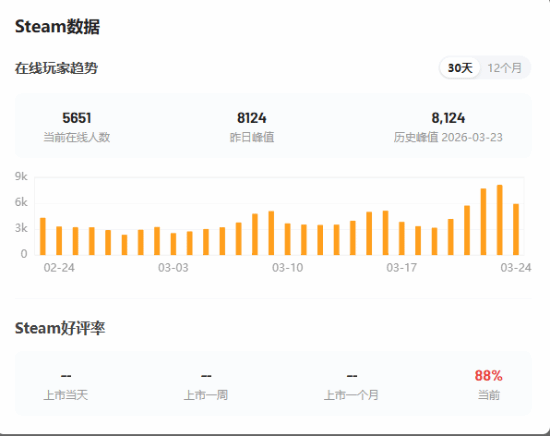This screenshot has width=550, height=436.
Task: Click the 上市一周 rating label
Action: tap(206, 395)
